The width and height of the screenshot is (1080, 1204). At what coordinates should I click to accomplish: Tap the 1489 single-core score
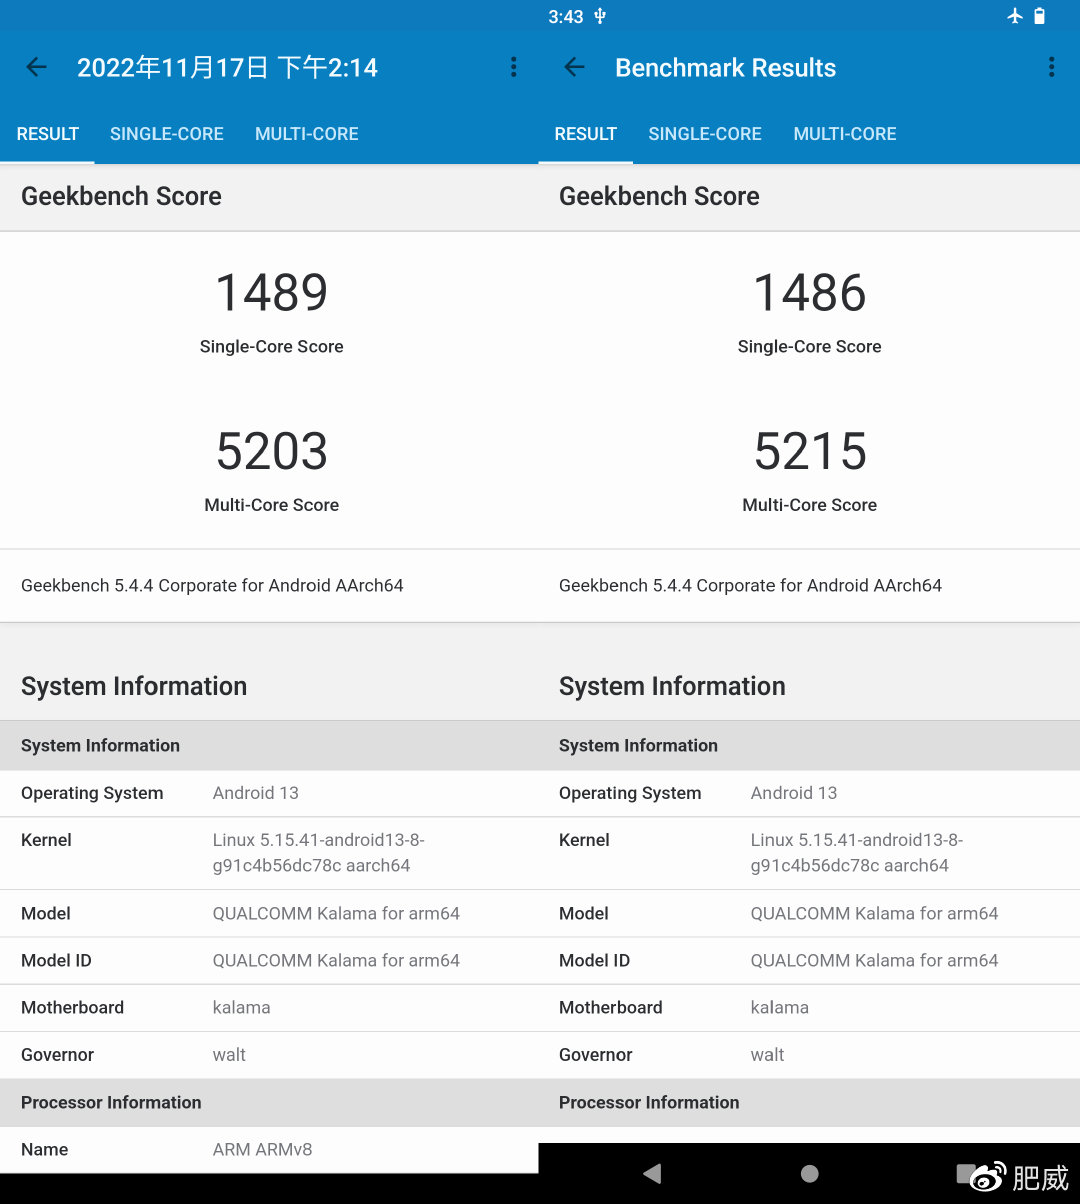point(272,293)
